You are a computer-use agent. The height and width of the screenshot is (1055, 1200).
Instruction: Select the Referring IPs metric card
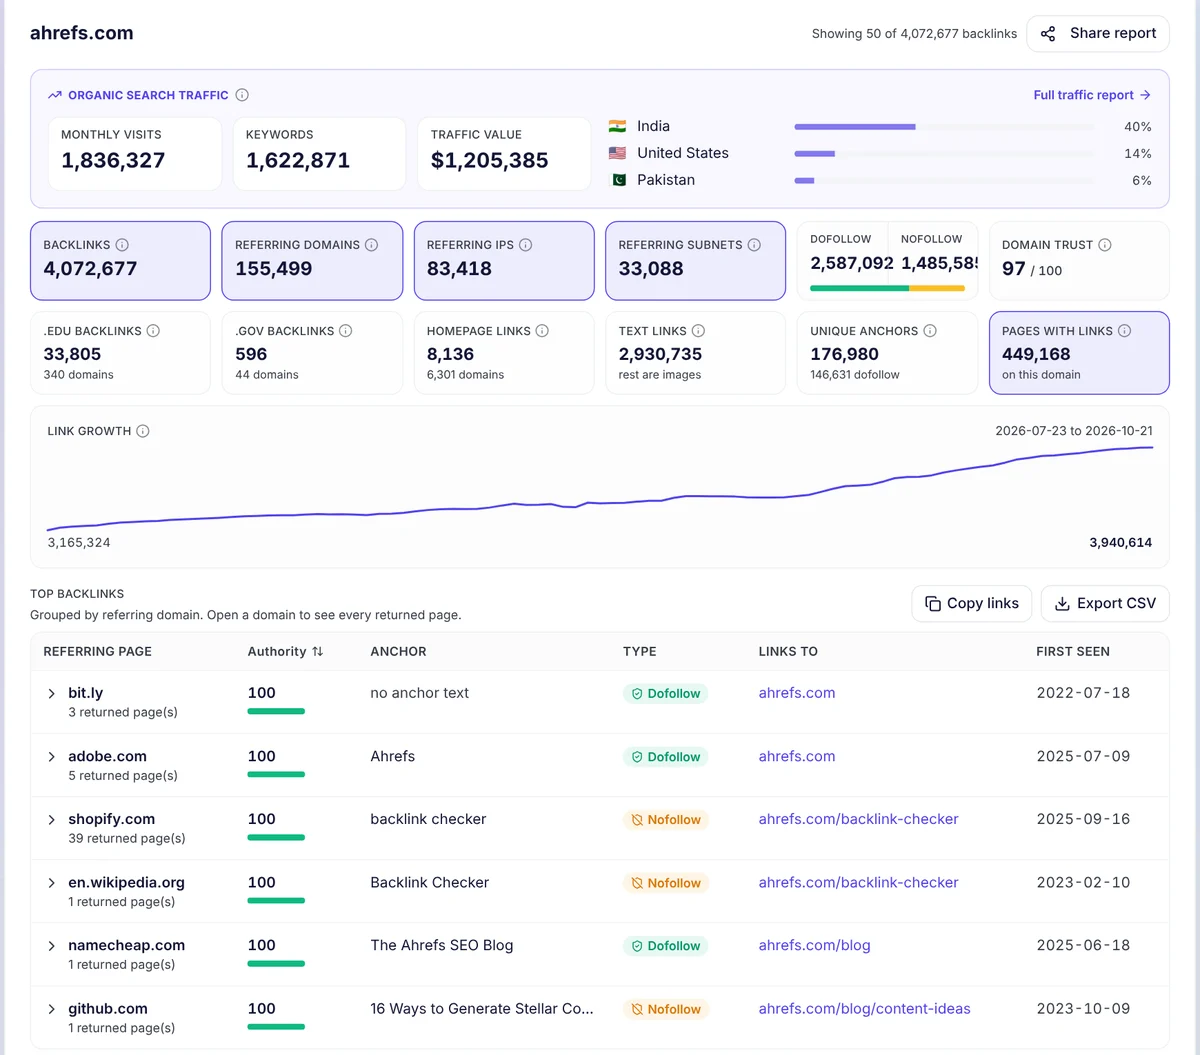(x=504, y=261)
